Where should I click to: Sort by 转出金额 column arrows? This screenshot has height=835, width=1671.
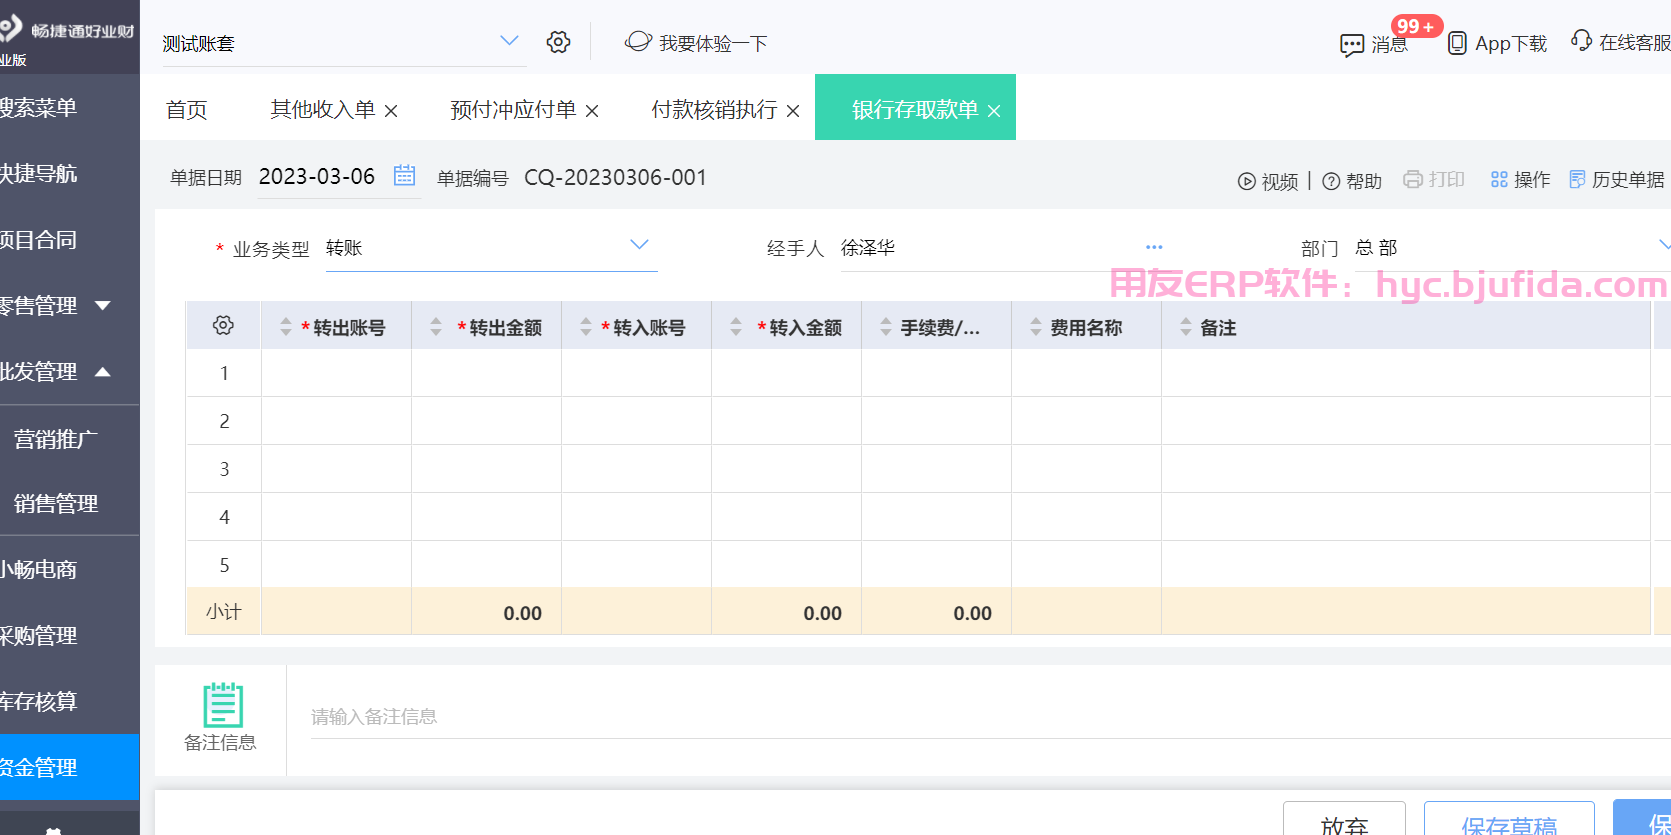pyautogui.click(x=436, y=326)
